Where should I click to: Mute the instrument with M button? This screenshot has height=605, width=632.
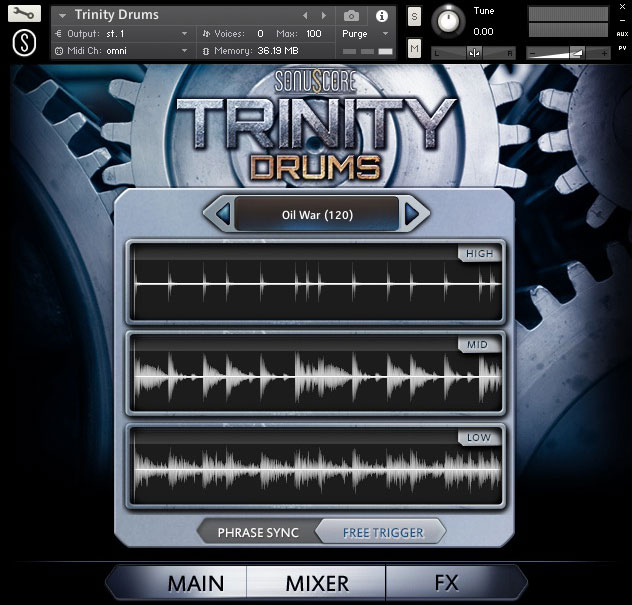[414, 49]
